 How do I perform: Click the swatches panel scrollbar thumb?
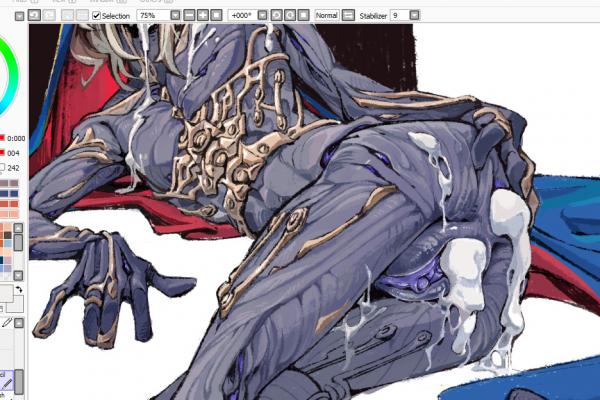(18, 243)
